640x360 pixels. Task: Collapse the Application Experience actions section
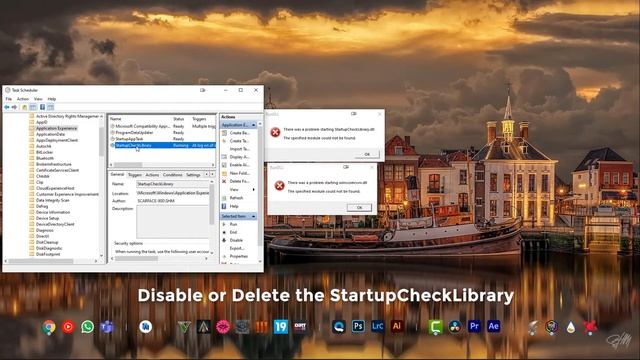tap(253, 125)
